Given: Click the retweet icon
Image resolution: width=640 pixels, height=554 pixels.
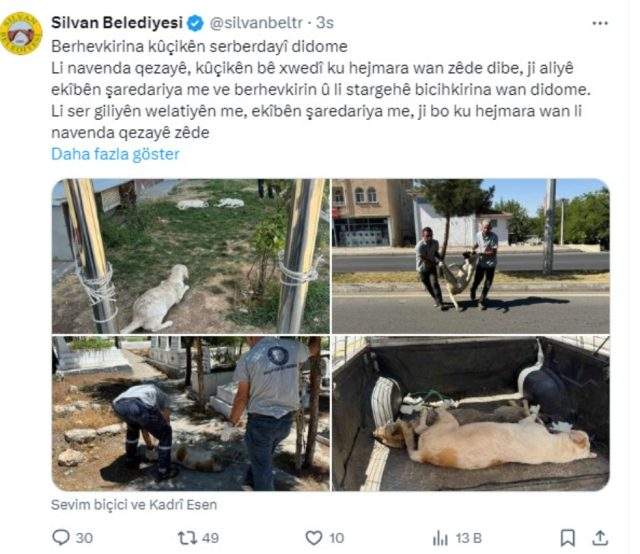Looking at the screenshot, I should [187, 537].
